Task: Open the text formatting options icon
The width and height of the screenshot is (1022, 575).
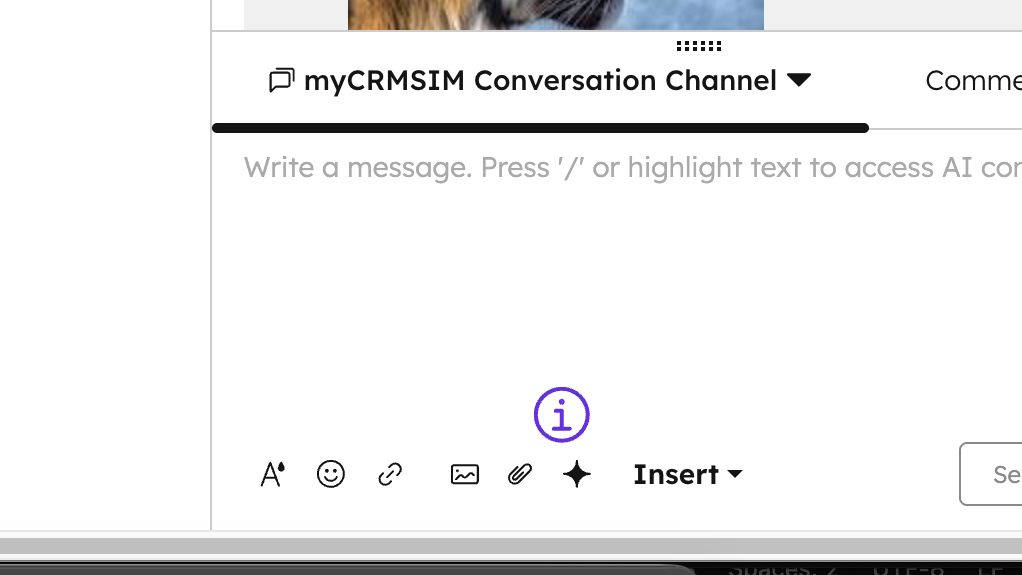Action: pos(272,474)
